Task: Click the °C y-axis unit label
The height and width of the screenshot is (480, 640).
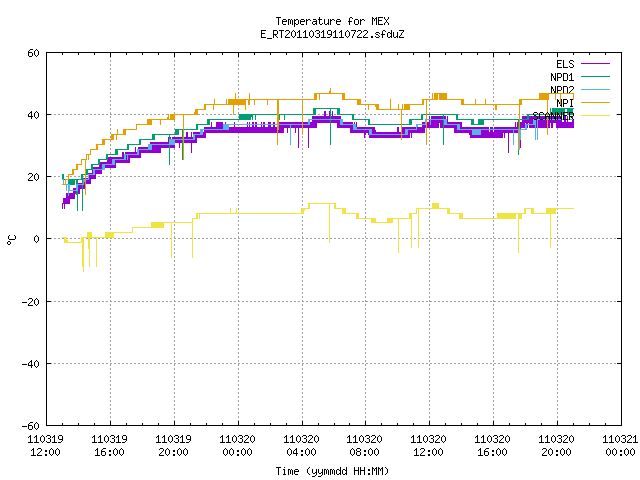Action: pos(11,240)
